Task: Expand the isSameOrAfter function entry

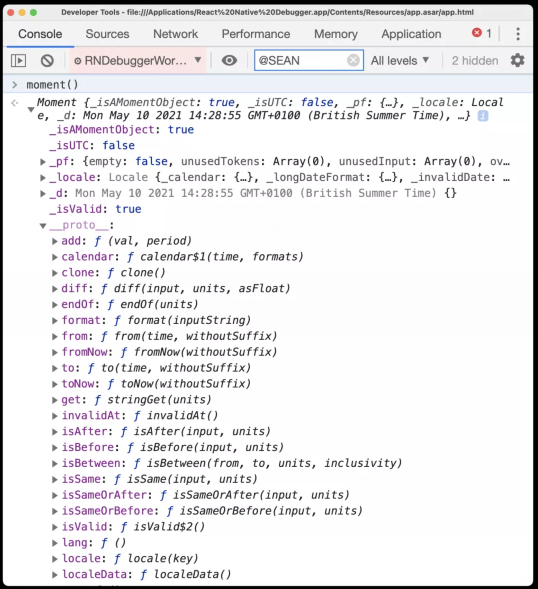Action: point(55,495)
